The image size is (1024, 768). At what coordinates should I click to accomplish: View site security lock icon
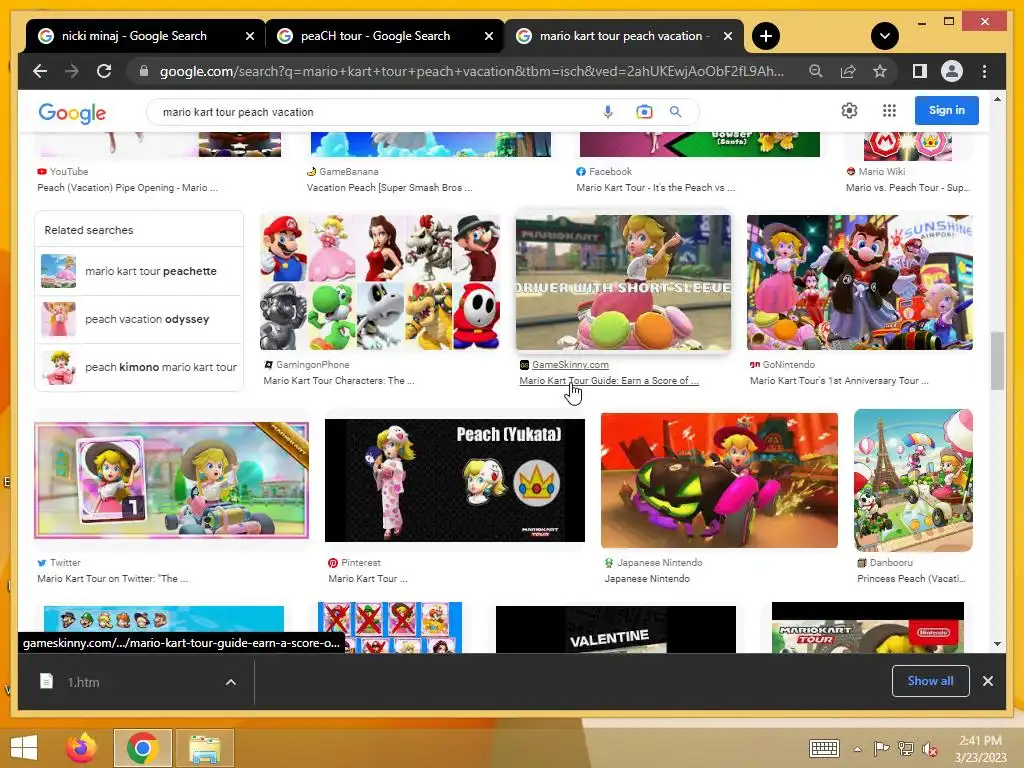point(144,71)
